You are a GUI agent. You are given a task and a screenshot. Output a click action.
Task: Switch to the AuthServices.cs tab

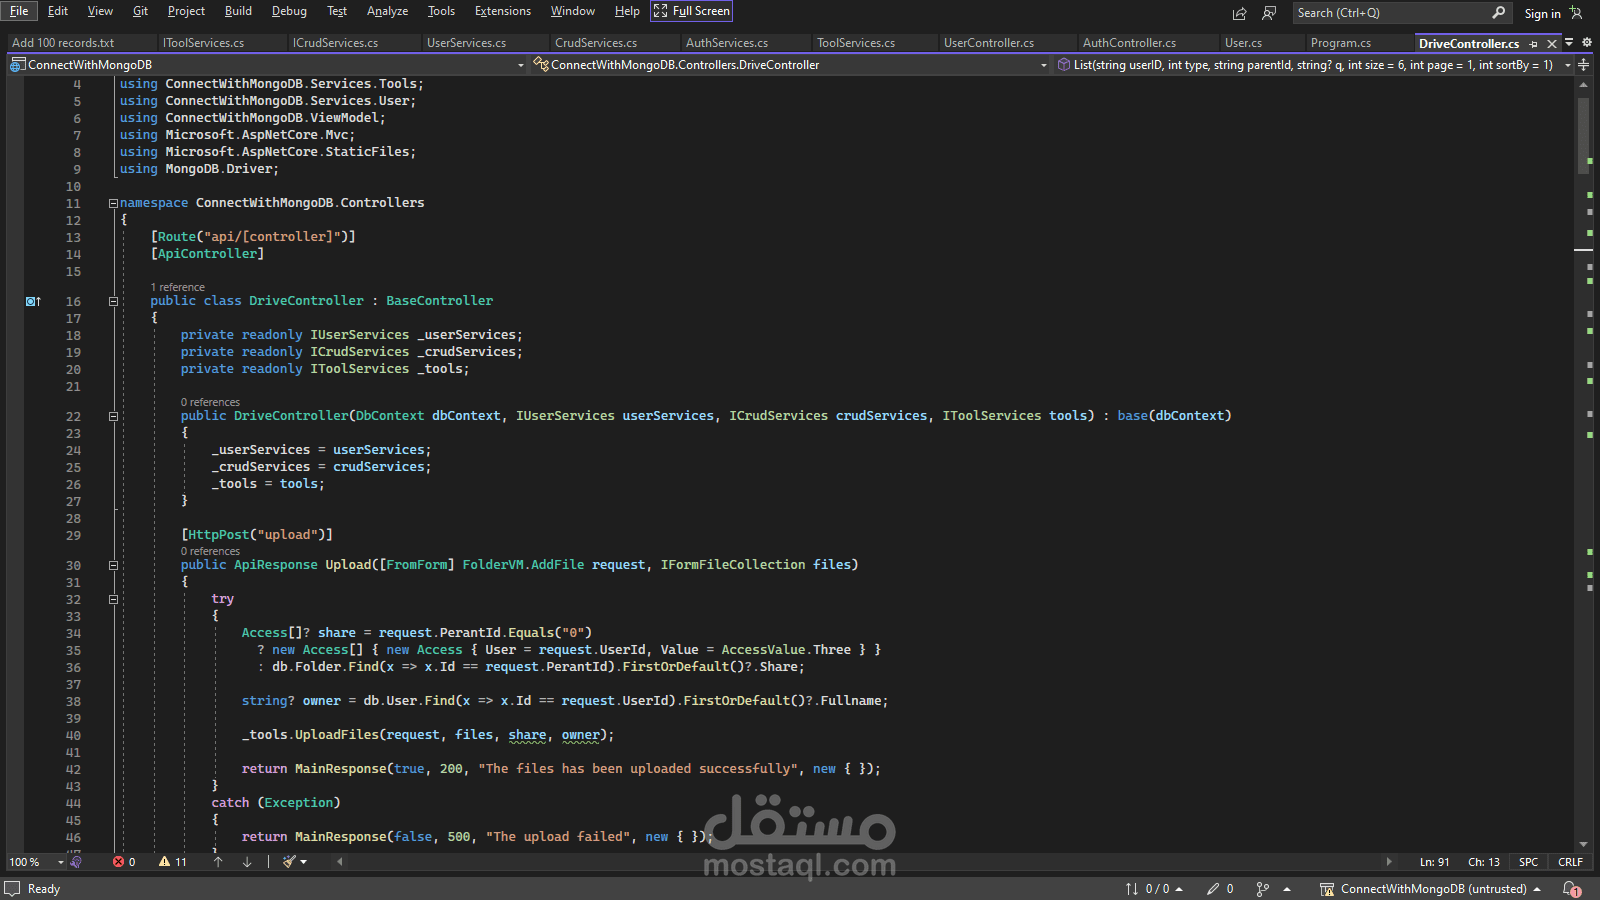pos(726,43)
